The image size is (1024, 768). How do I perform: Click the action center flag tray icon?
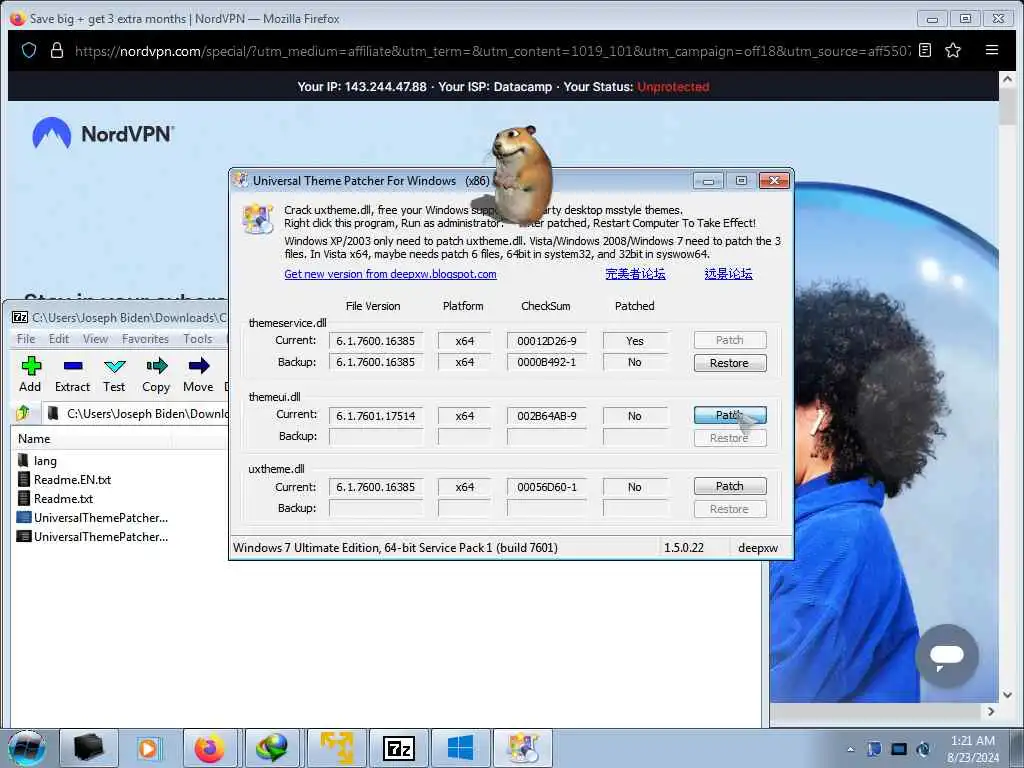point(874,749)
